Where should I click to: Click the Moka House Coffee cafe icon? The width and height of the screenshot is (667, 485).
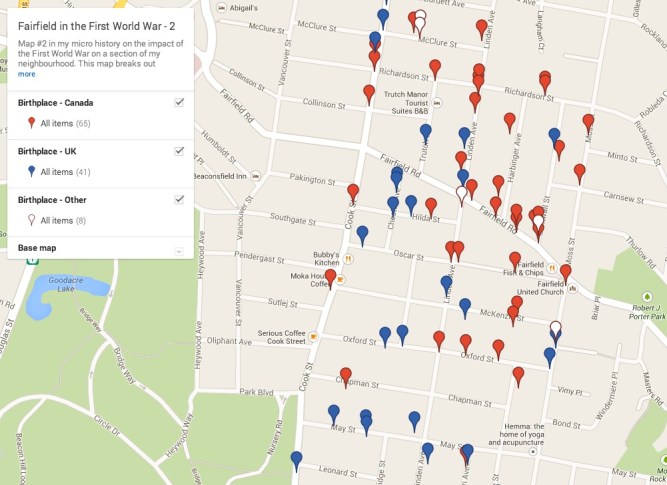(x=340, y=279)
